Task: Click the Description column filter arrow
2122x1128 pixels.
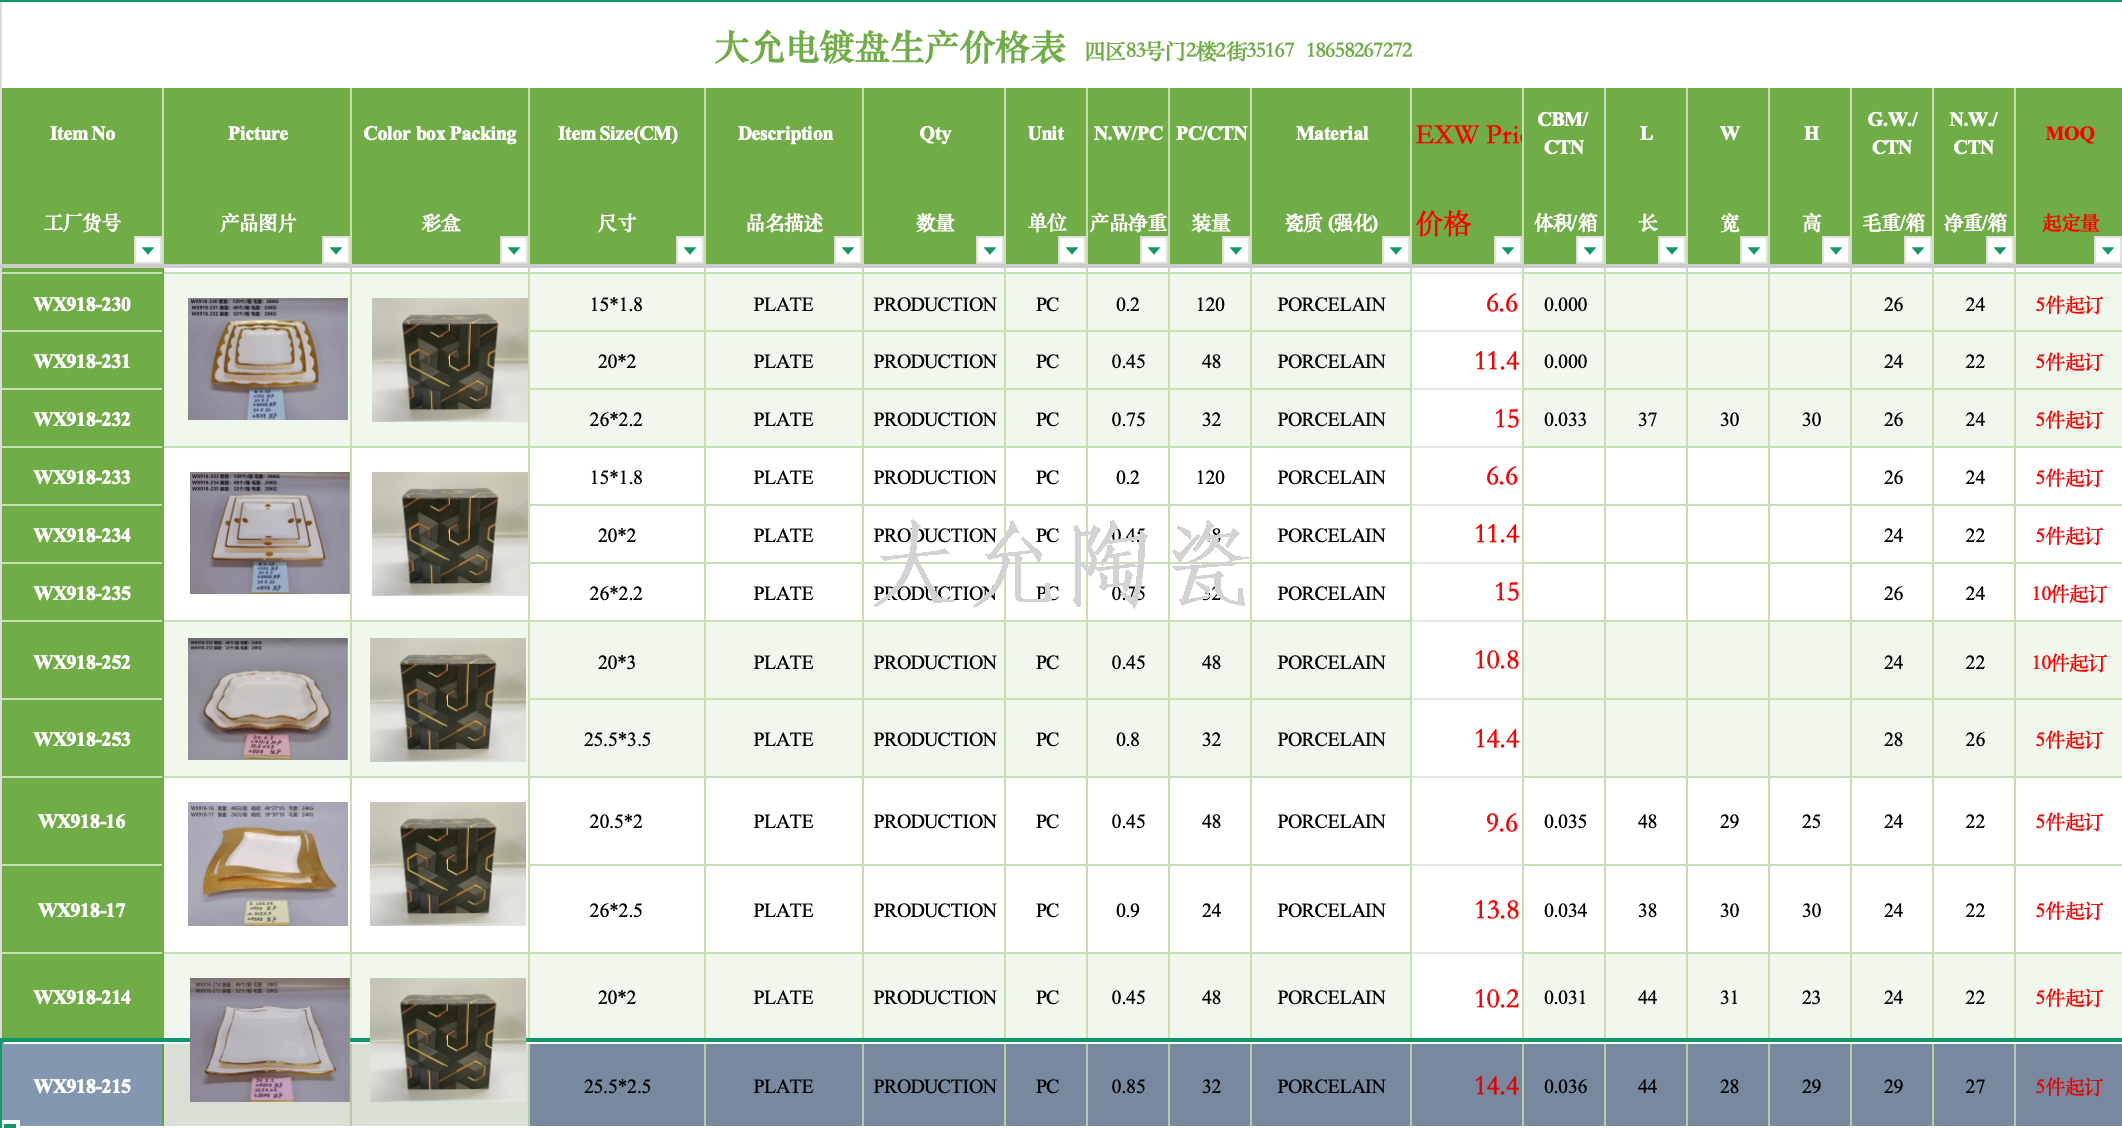Action: pyautogui.click(x=848, y=250)
